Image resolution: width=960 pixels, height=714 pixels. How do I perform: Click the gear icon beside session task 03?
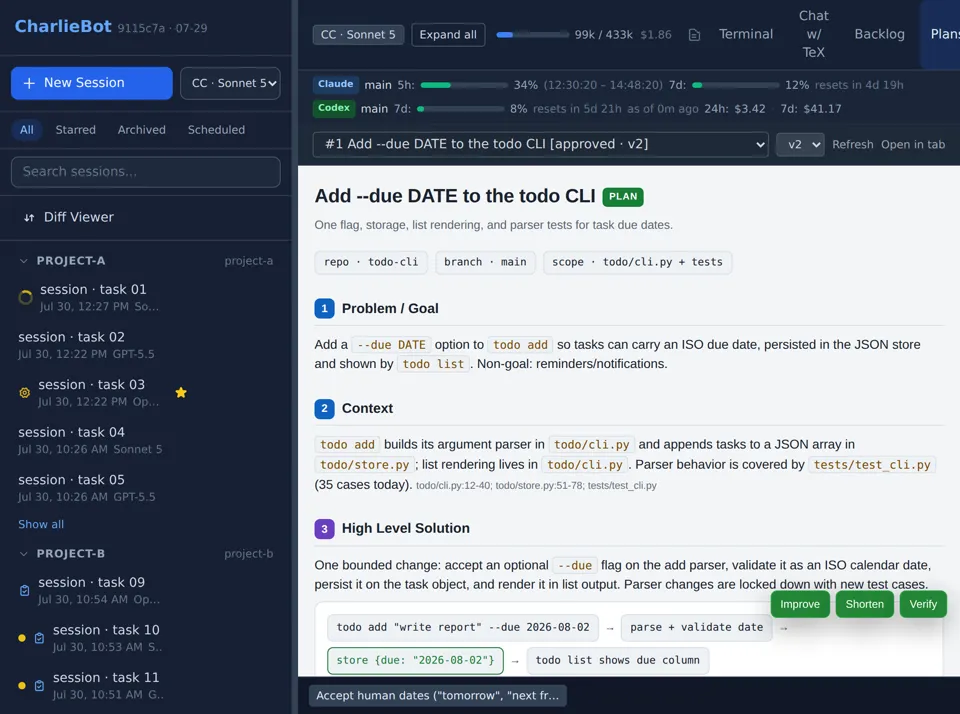(24, 393)
